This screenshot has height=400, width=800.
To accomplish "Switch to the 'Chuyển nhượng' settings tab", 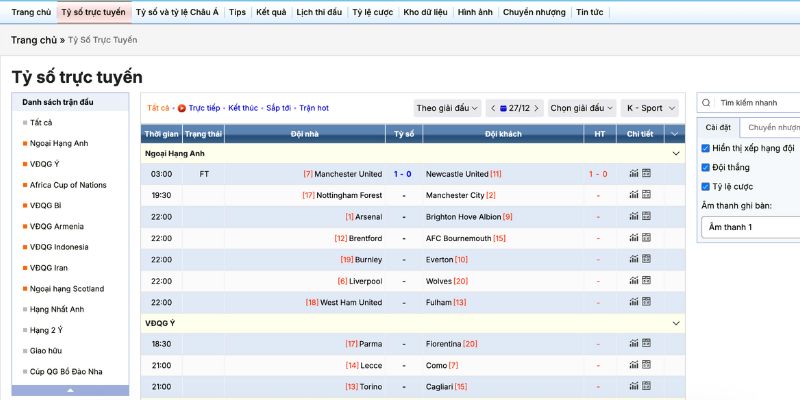I will [772, 127].
